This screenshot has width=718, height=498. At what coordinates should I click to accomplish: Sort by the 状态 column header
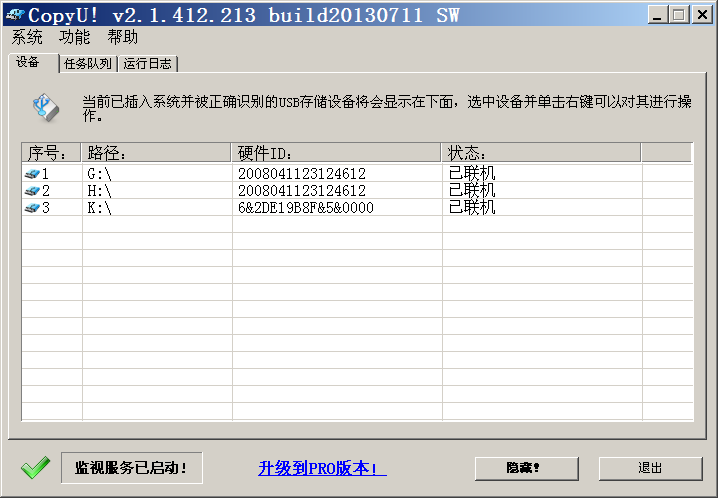pyautogui.click(x=541, y=153)
